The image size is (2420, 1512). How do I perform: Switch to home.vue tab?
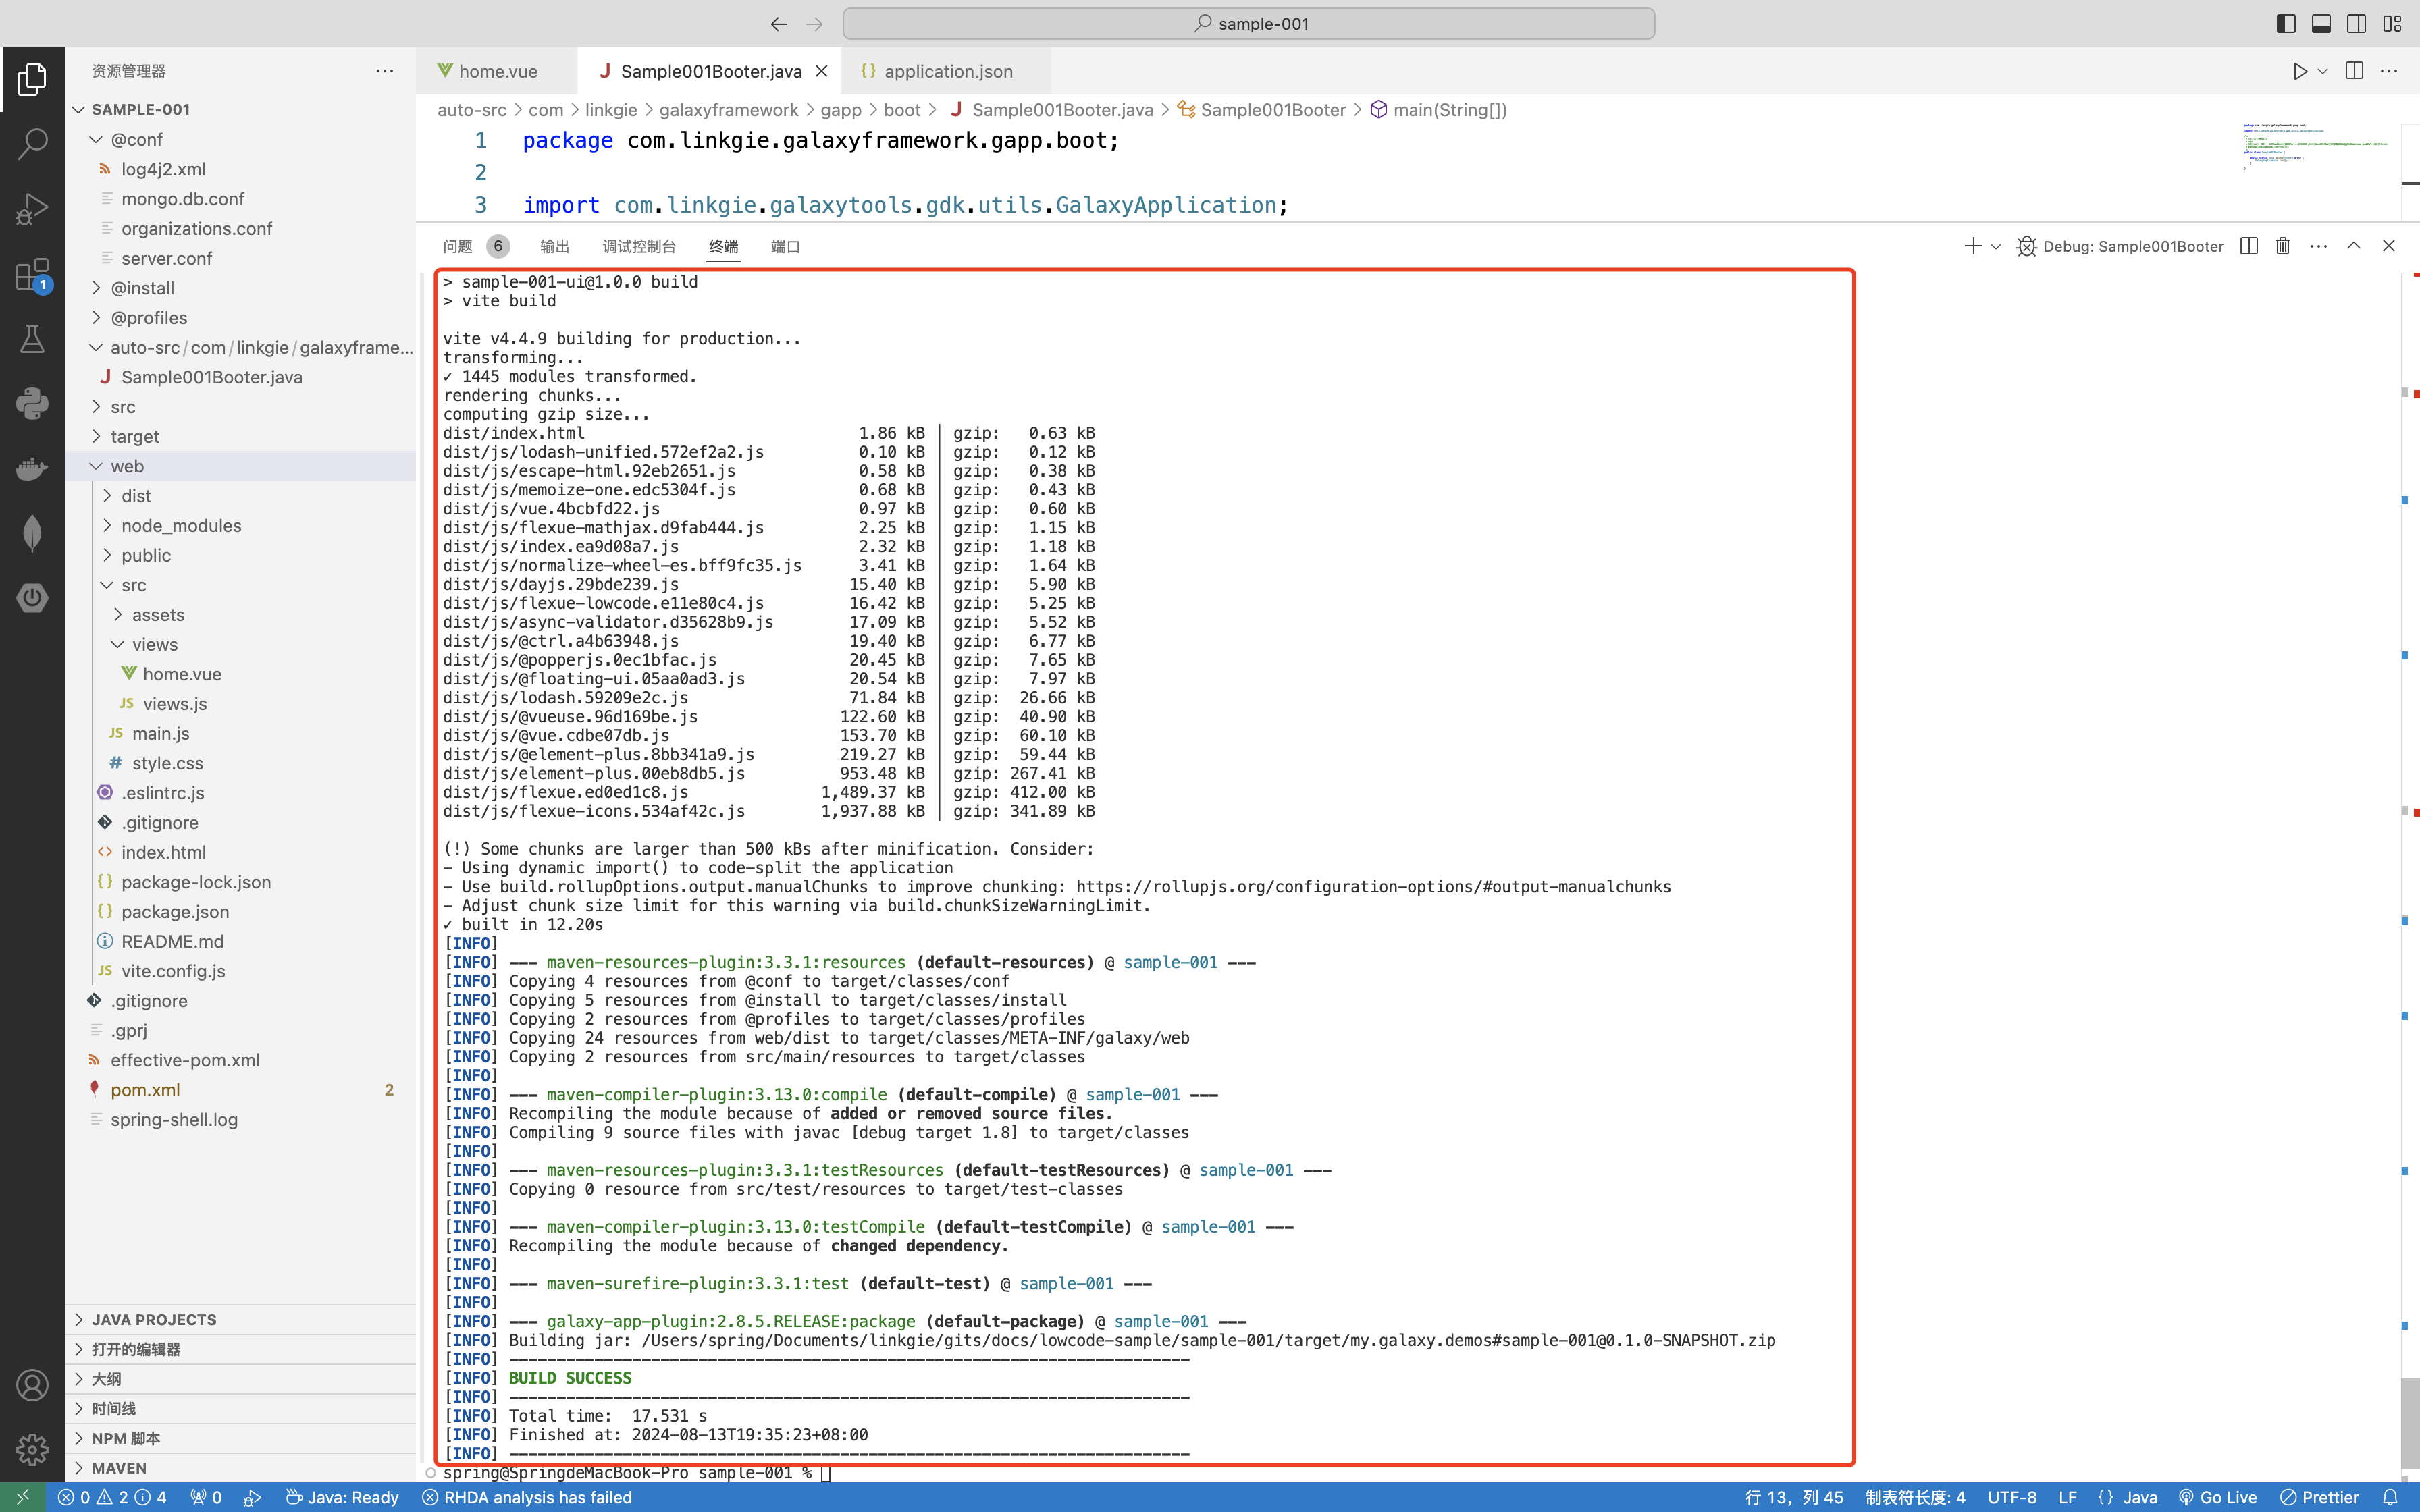click(x=497, y=71)
